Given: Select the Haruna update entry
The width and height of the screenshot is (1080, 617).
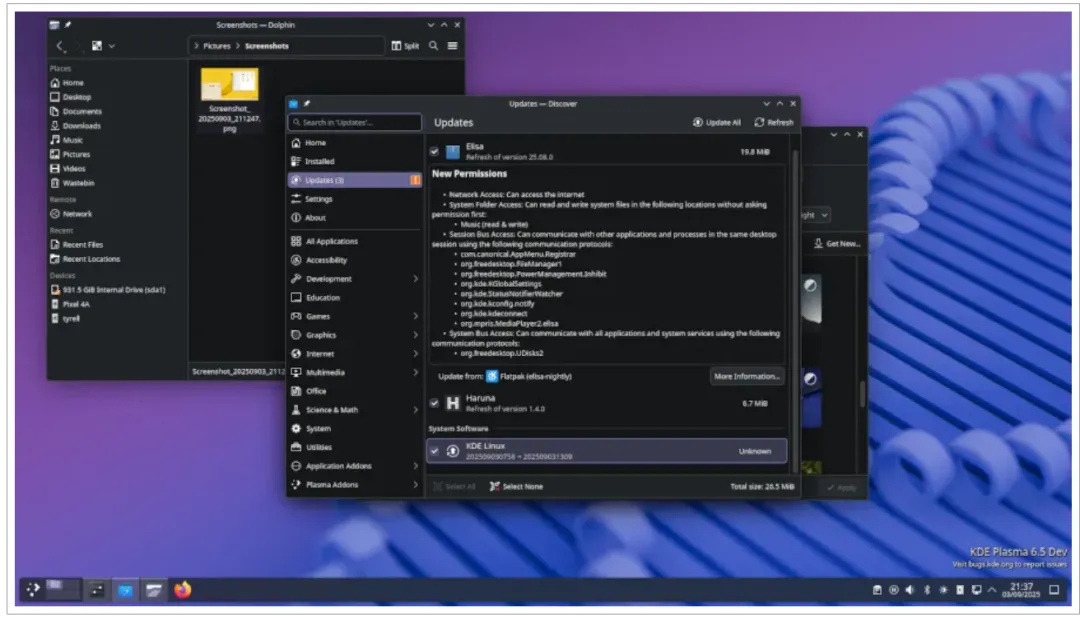Looking at the screenshot, I should tap(606, 403).
